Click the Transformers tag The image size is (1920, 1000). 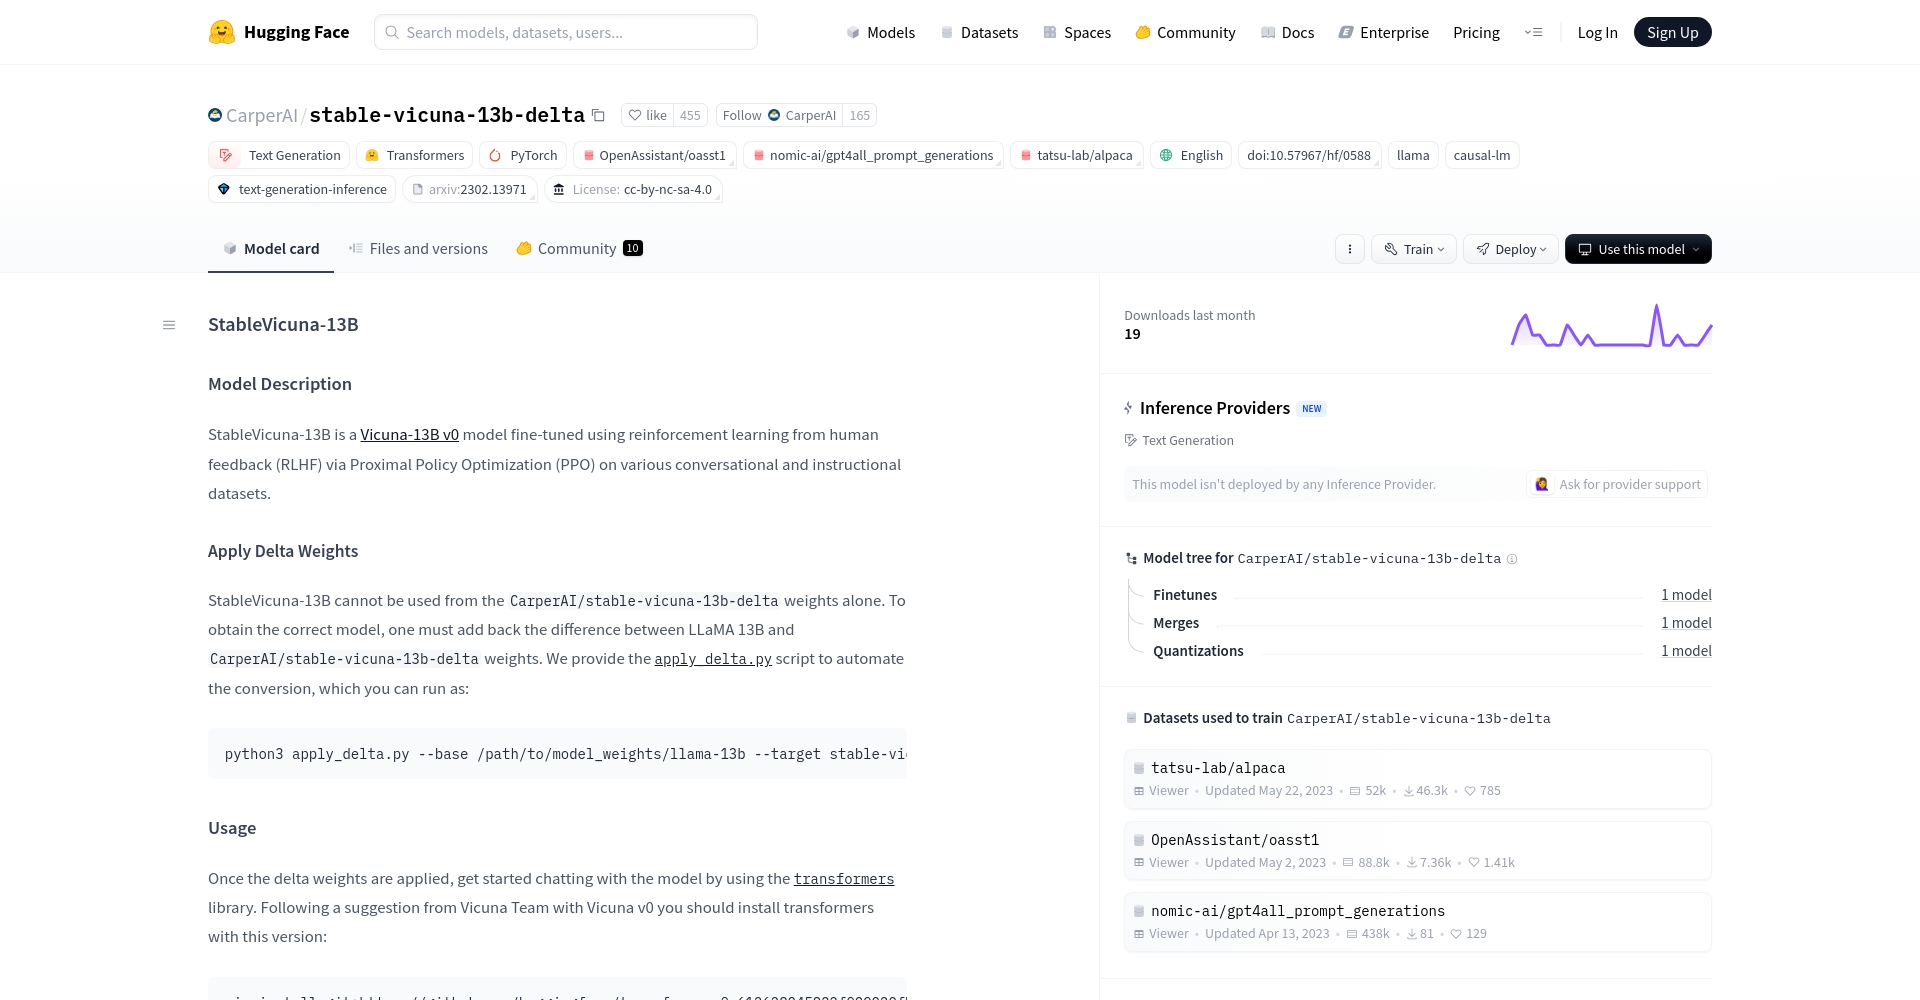point(414,155)
